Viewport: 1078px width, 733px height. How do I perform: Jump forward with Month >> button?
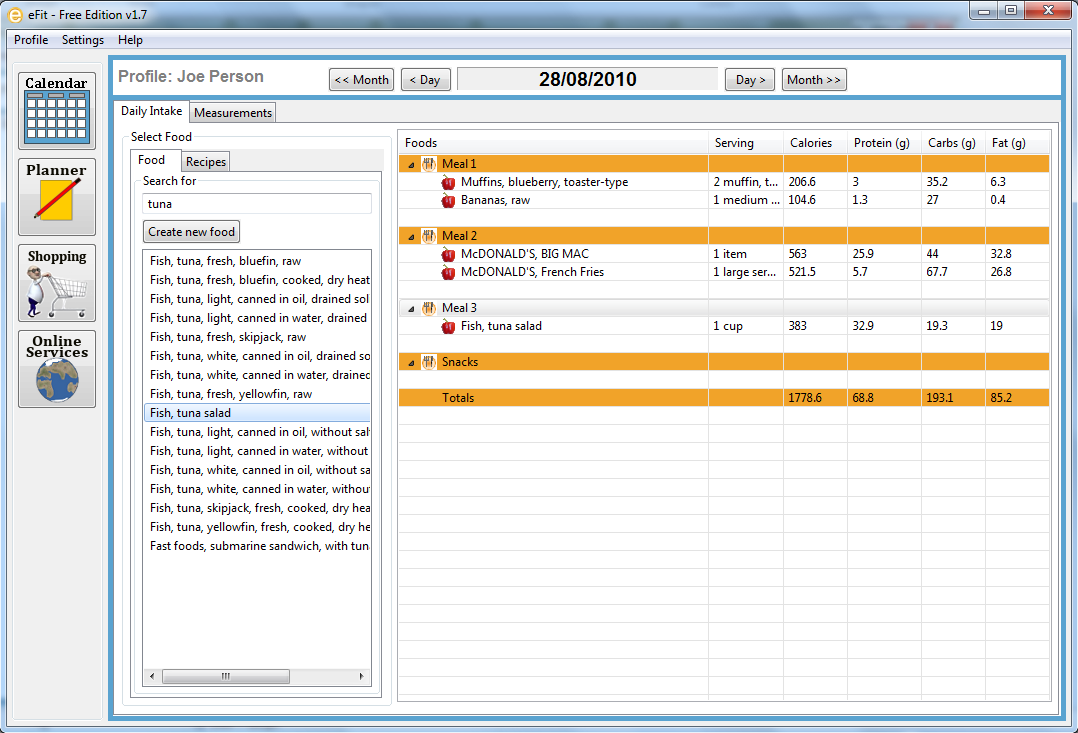click(x=814, y=80)
